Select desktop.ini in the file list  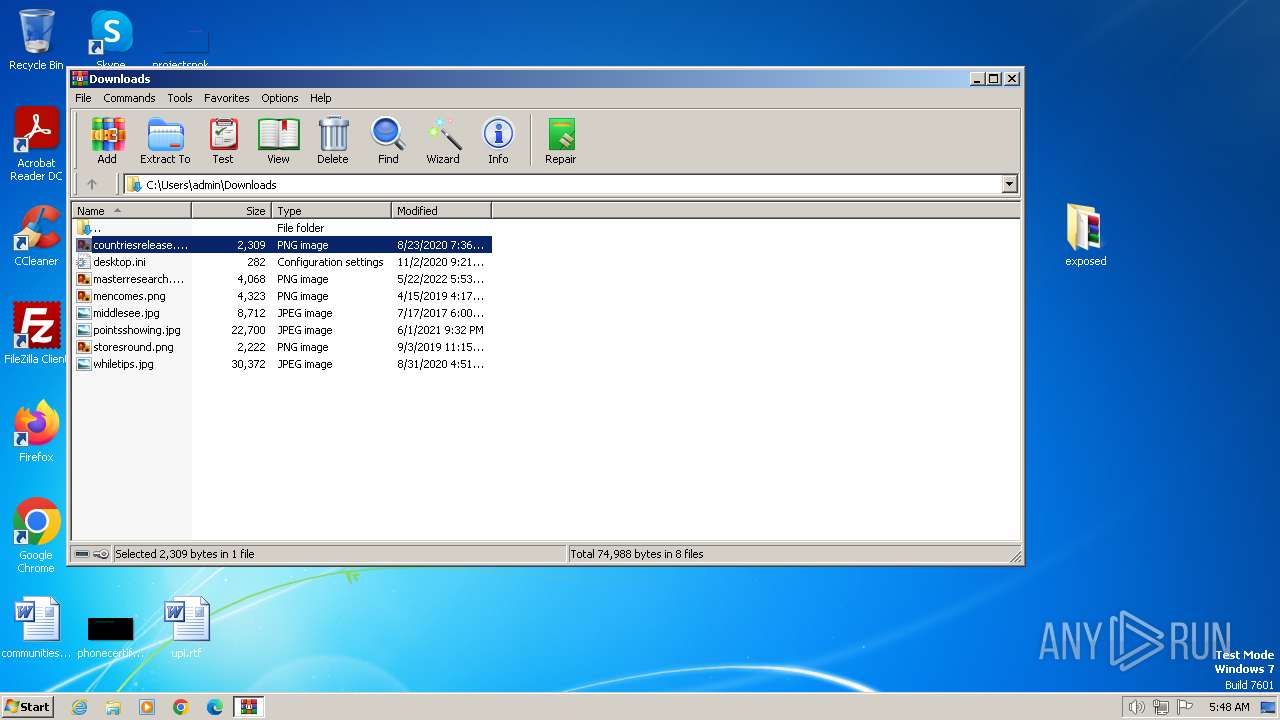(x=282, y=262)
